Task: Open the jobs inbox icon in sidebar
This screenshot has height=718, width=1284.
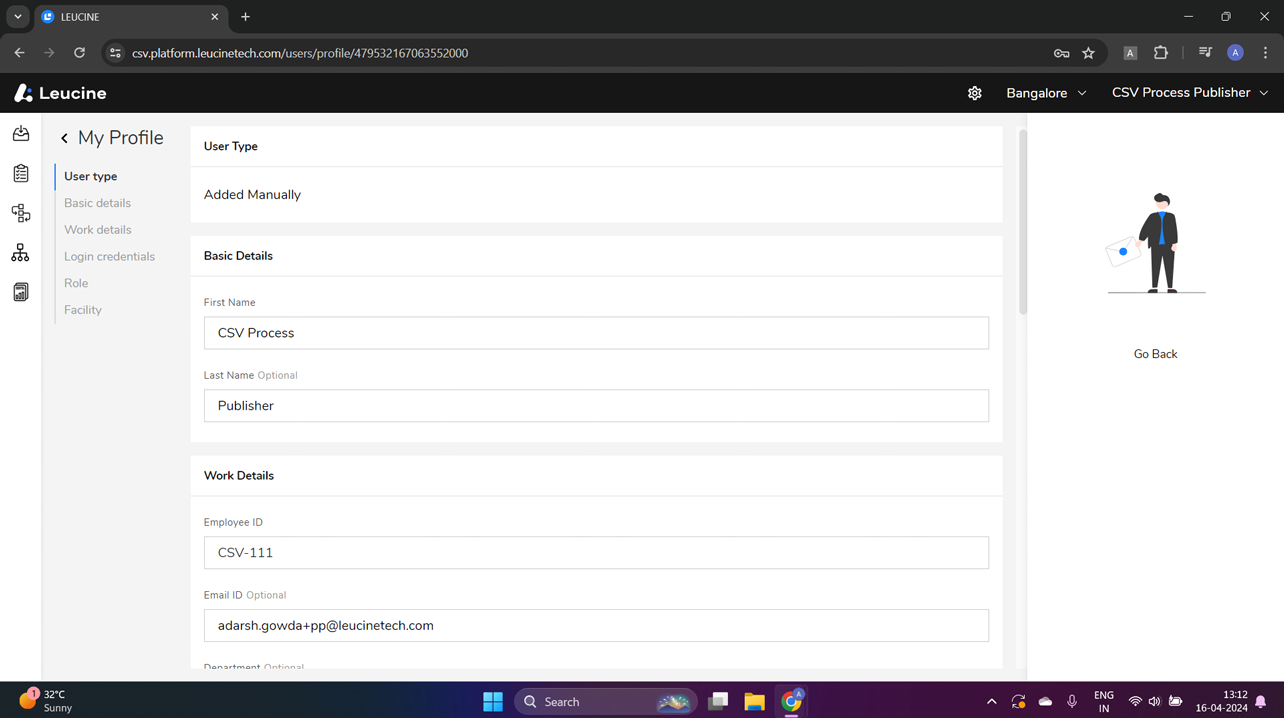Action: coord(21,133)
